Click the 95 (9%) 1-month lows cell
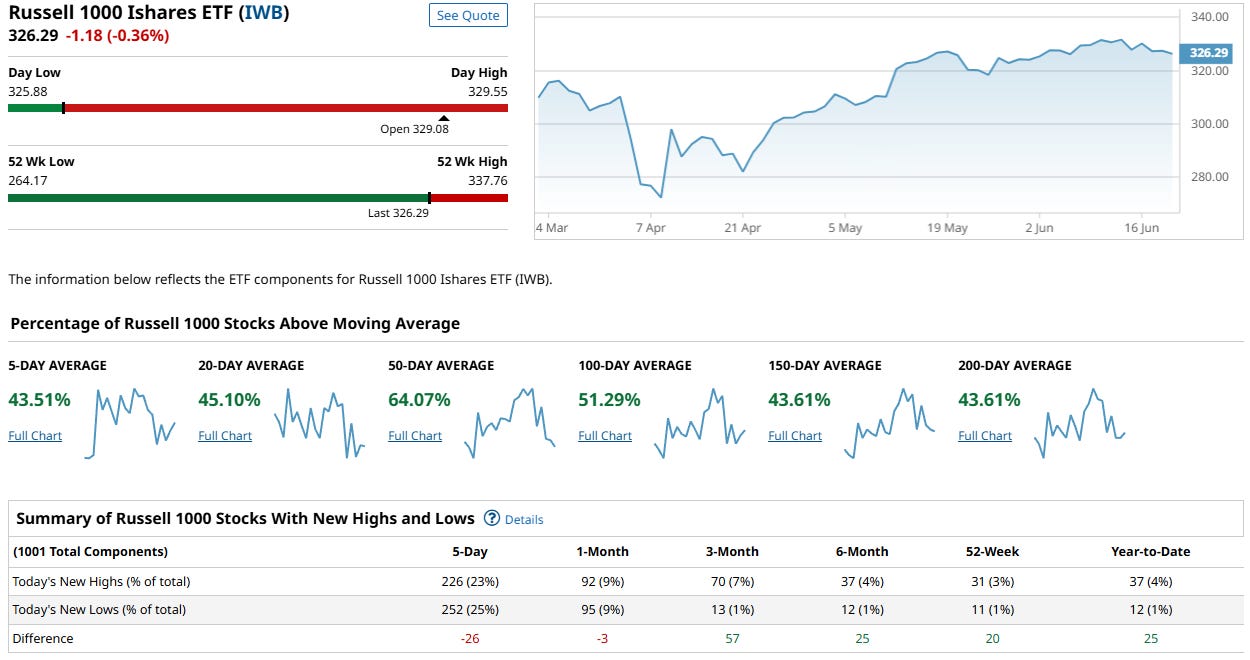This screenshot has height=660, width=1250. click(602, 609)
